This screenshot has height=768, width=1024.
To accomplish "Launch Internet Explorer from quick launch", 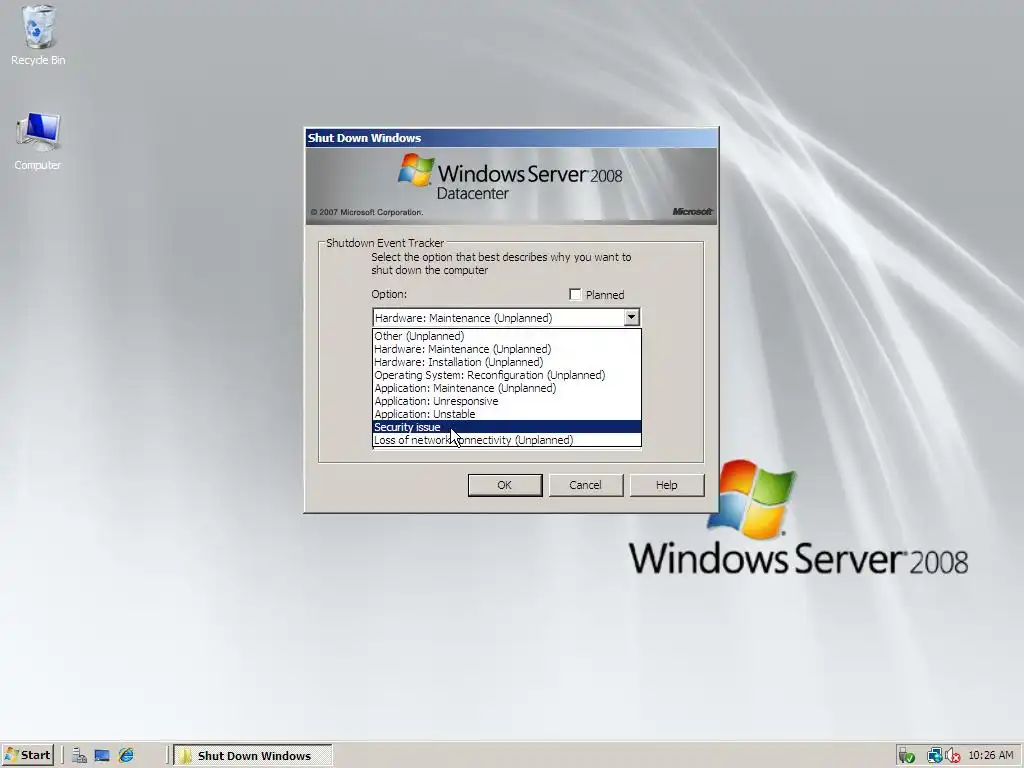I will [126, 756].
